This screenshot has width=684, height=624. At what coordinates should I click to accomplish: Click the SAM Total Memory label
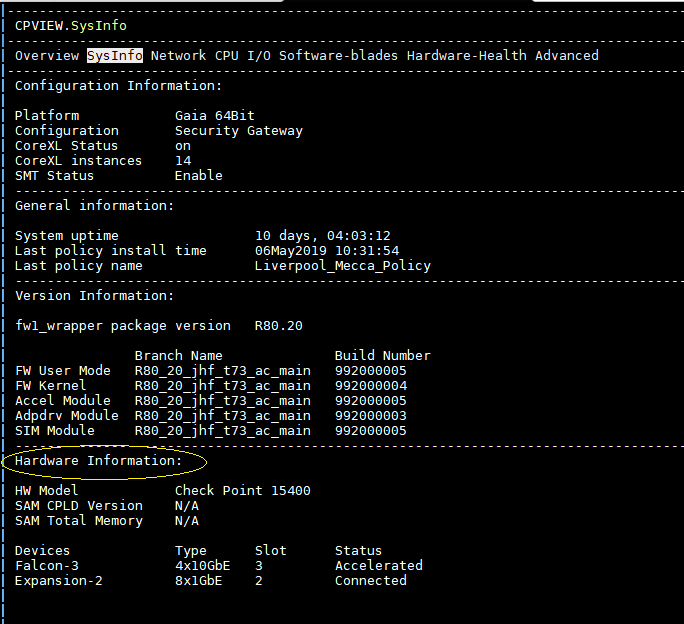(x=79, y=521)
